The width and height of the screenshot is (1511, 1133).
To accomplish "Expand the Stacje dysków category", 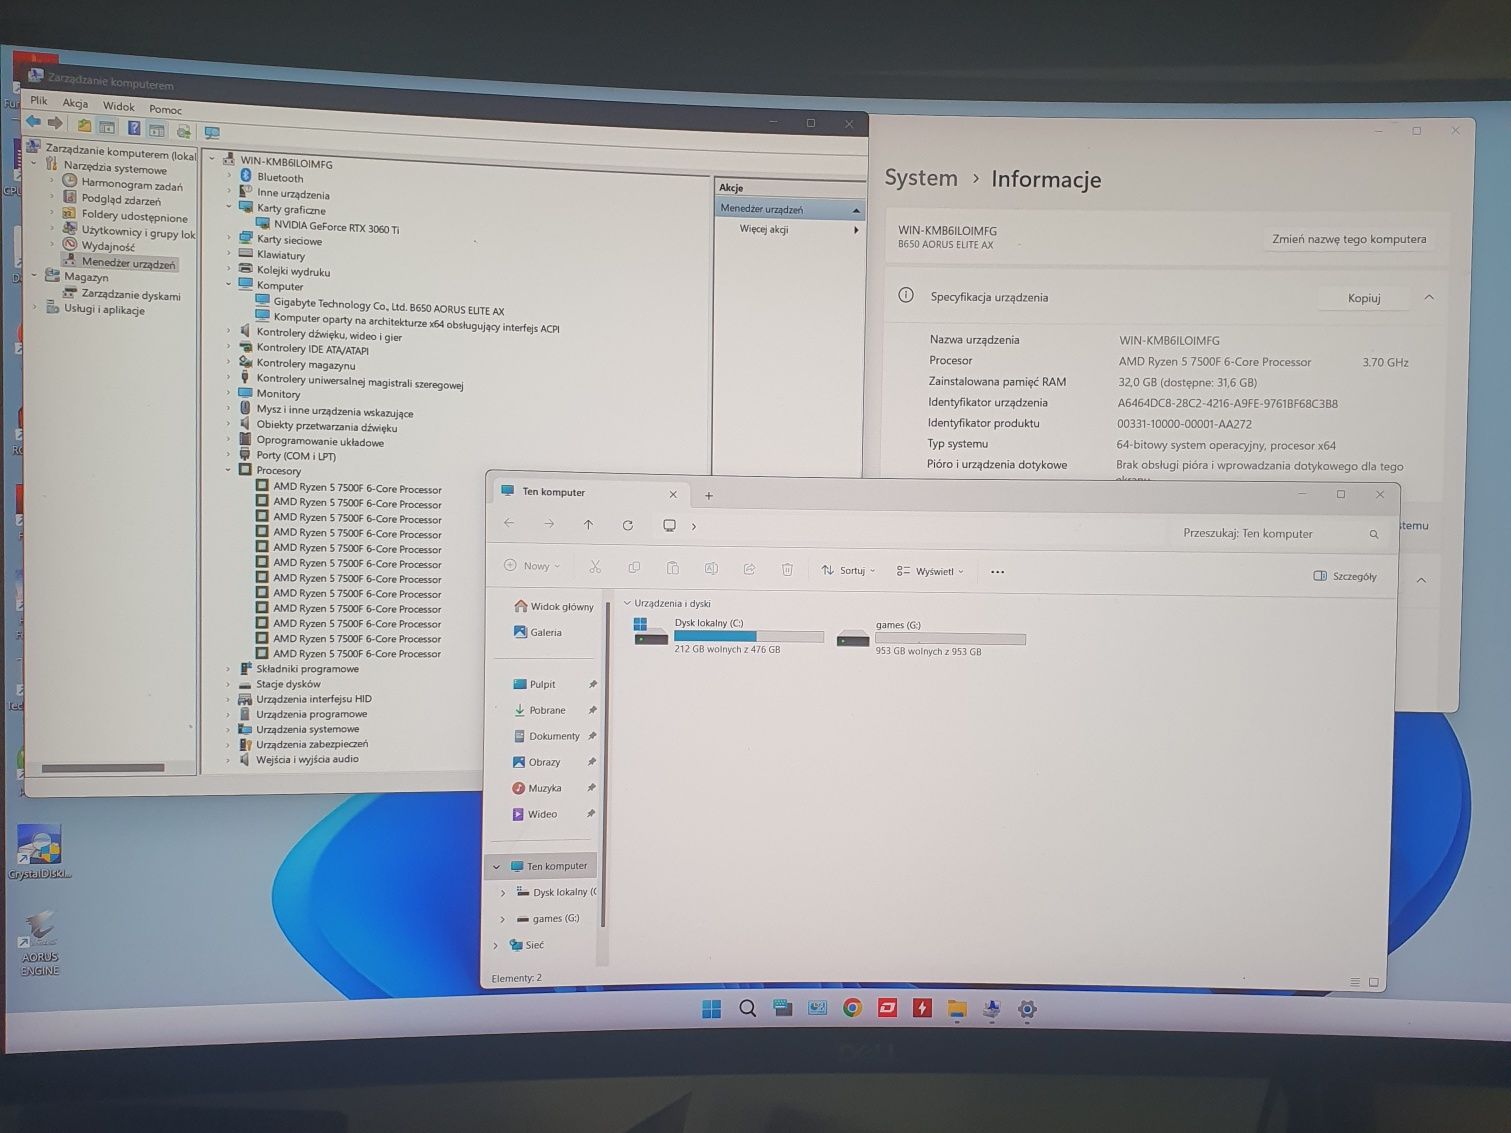I will 229,684.
